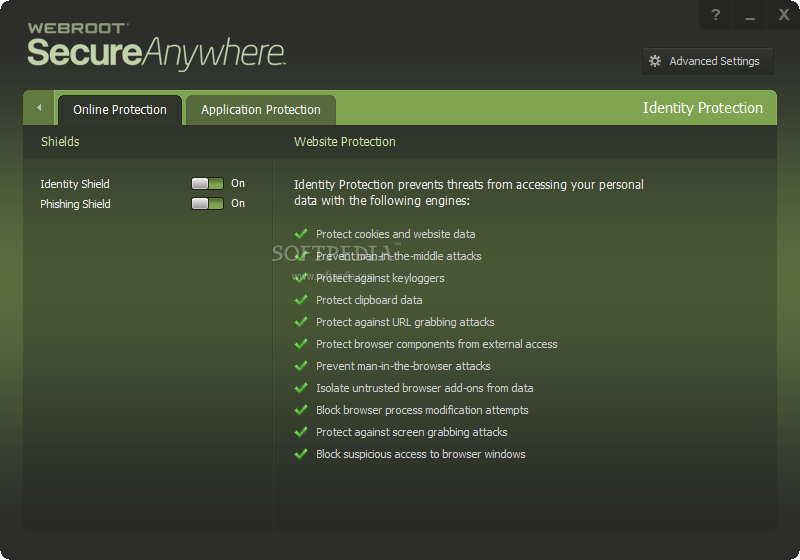The width and height of the screenshot is (800, 560).
Task: Click the Phishing Shield label
Action: point(76,204)
